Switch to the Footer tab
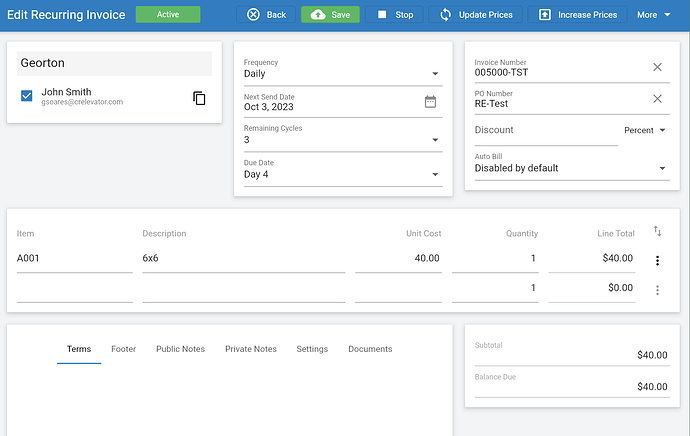 123,349
